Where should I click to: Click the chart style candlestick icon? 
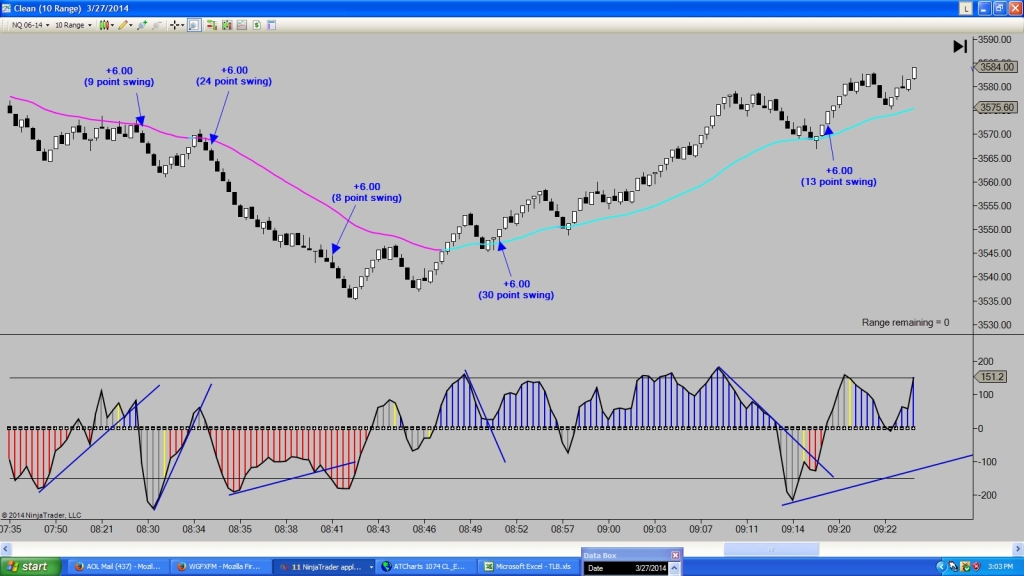pyautogui.click(x=104, y=25)
